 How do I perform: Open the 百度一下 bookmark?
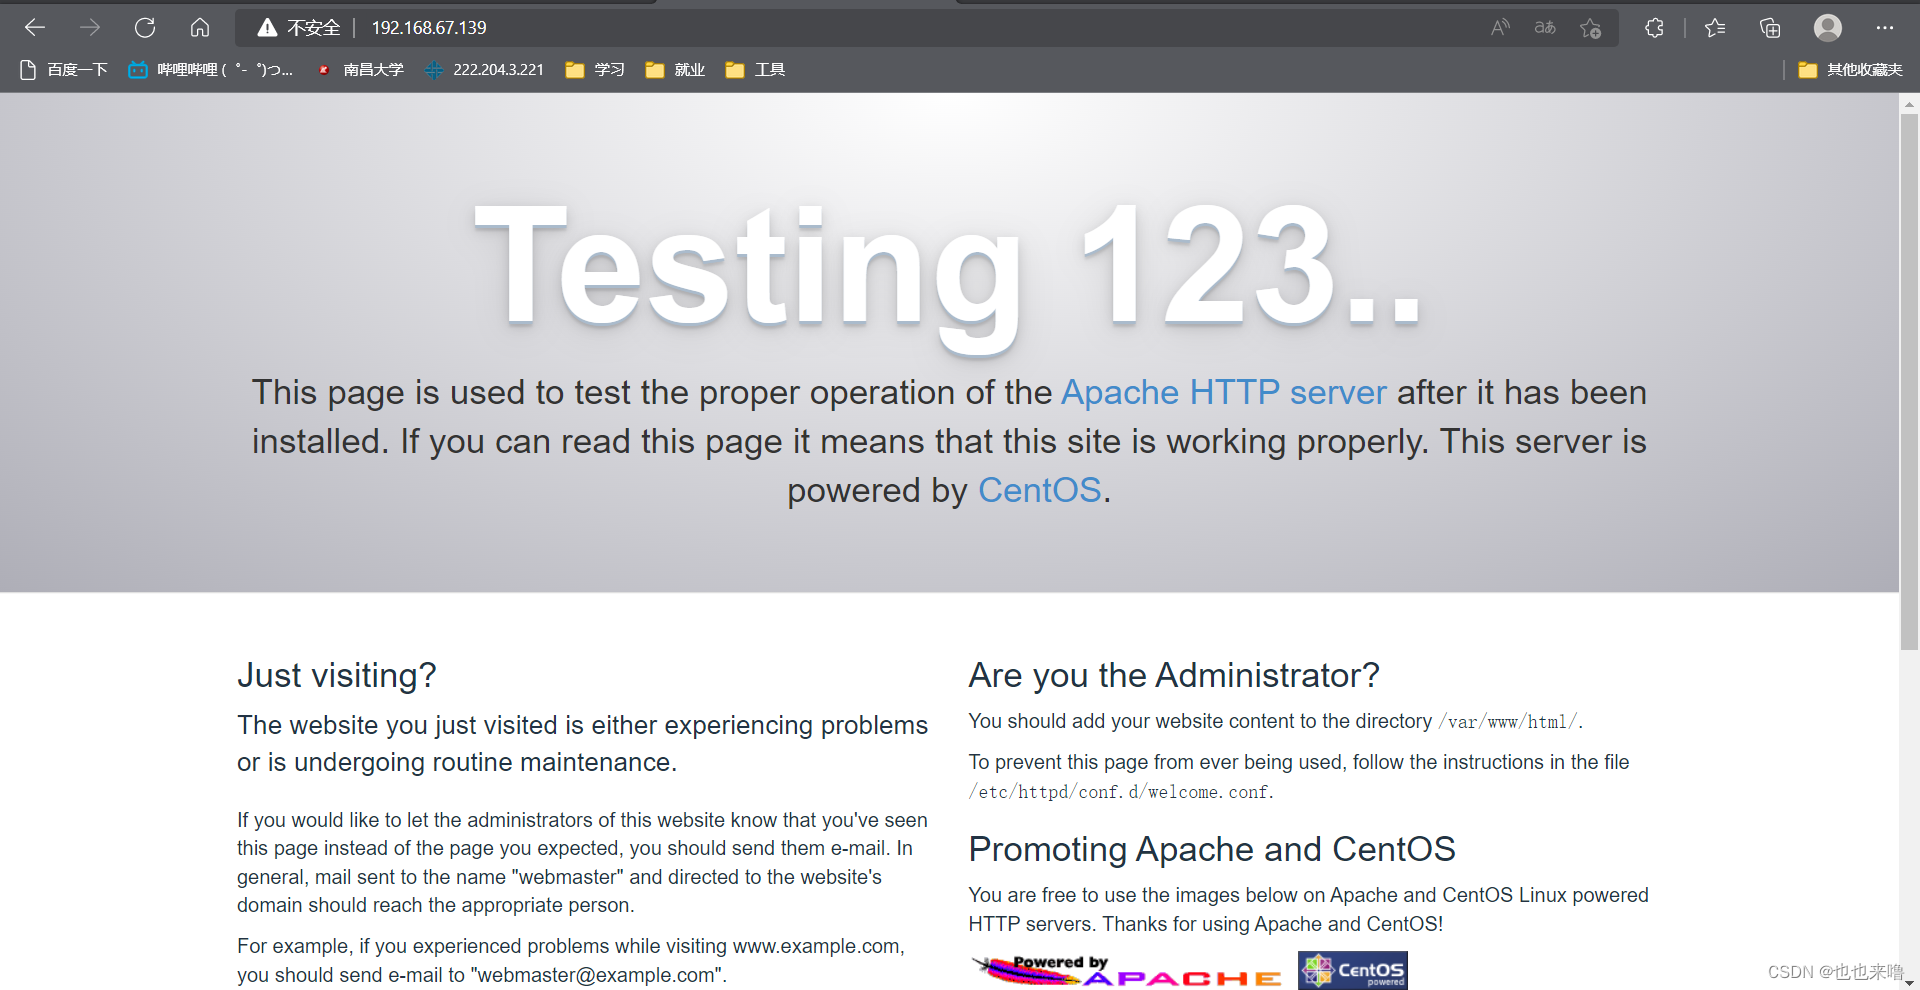pyautogui.click(x=64, y=70)
